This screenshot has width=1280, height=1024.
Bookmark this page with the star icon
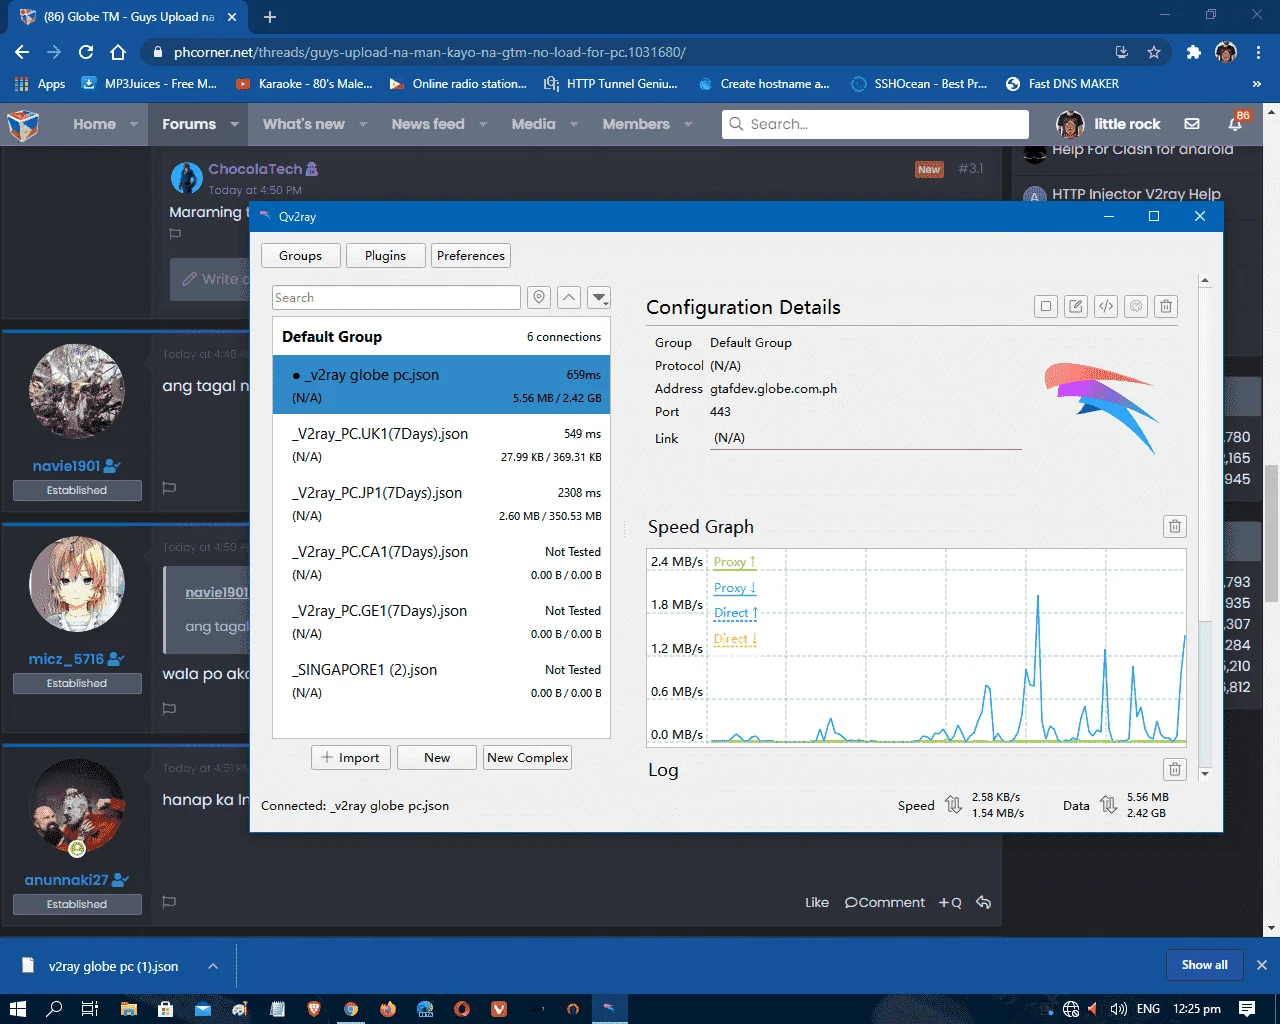point(1154,52)
